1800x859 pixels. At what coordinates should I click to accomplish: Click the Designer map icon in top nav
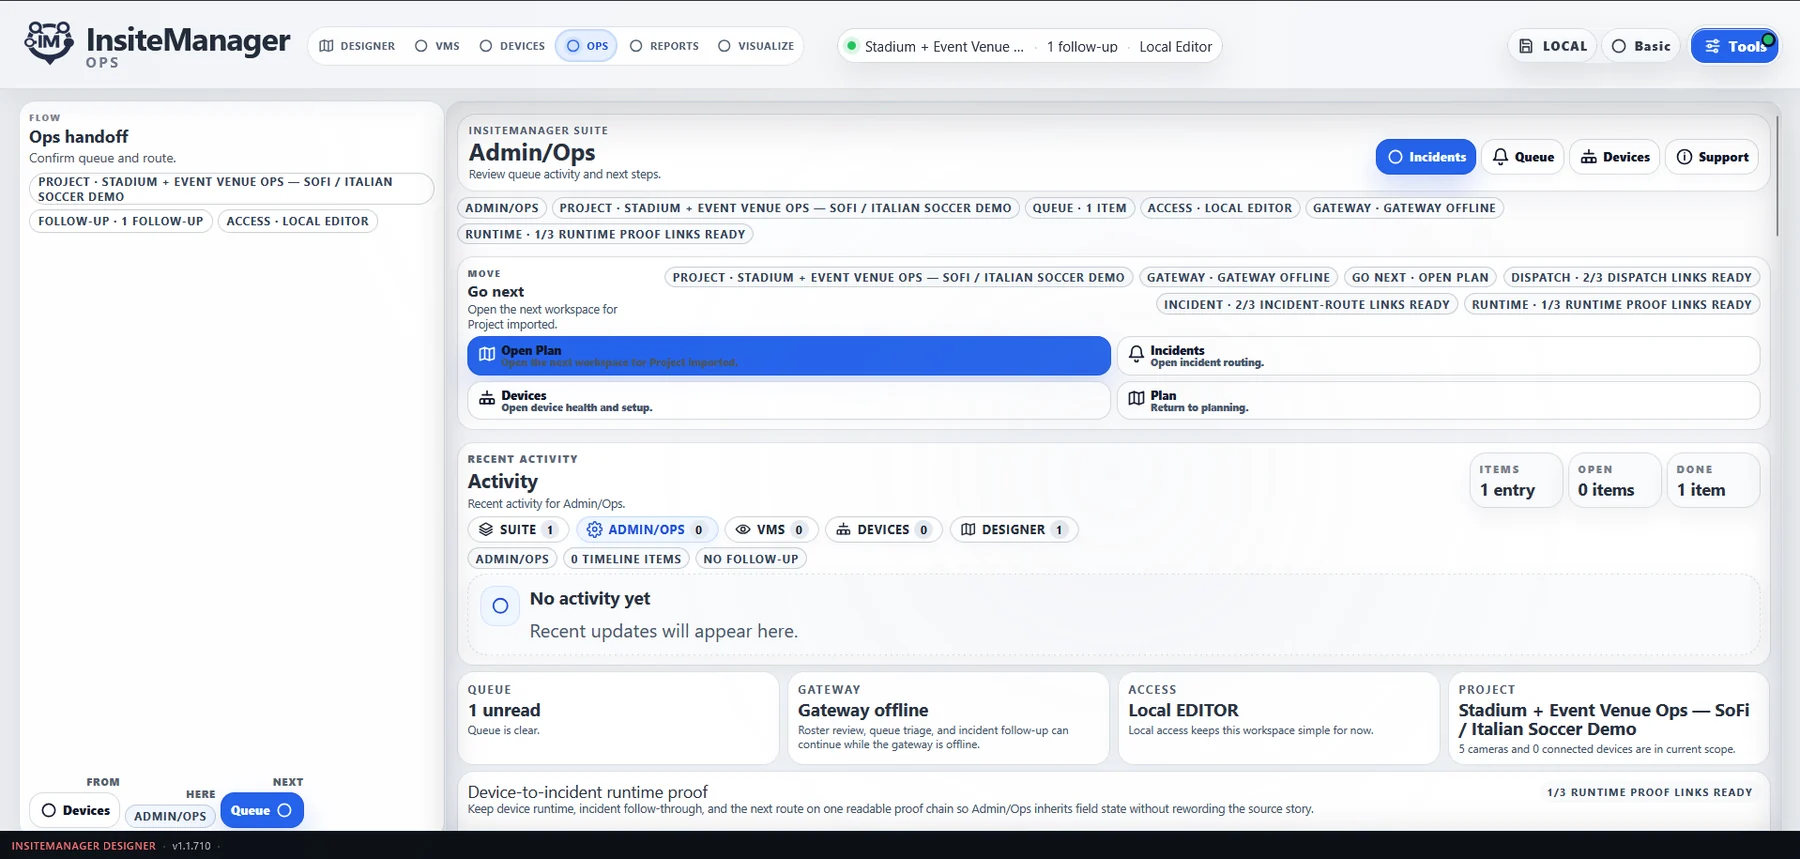(x=326, y=46)
